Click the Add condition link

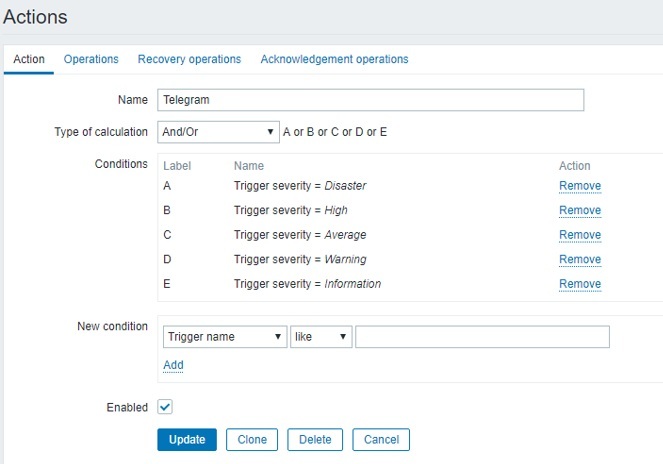coord(173,365)
